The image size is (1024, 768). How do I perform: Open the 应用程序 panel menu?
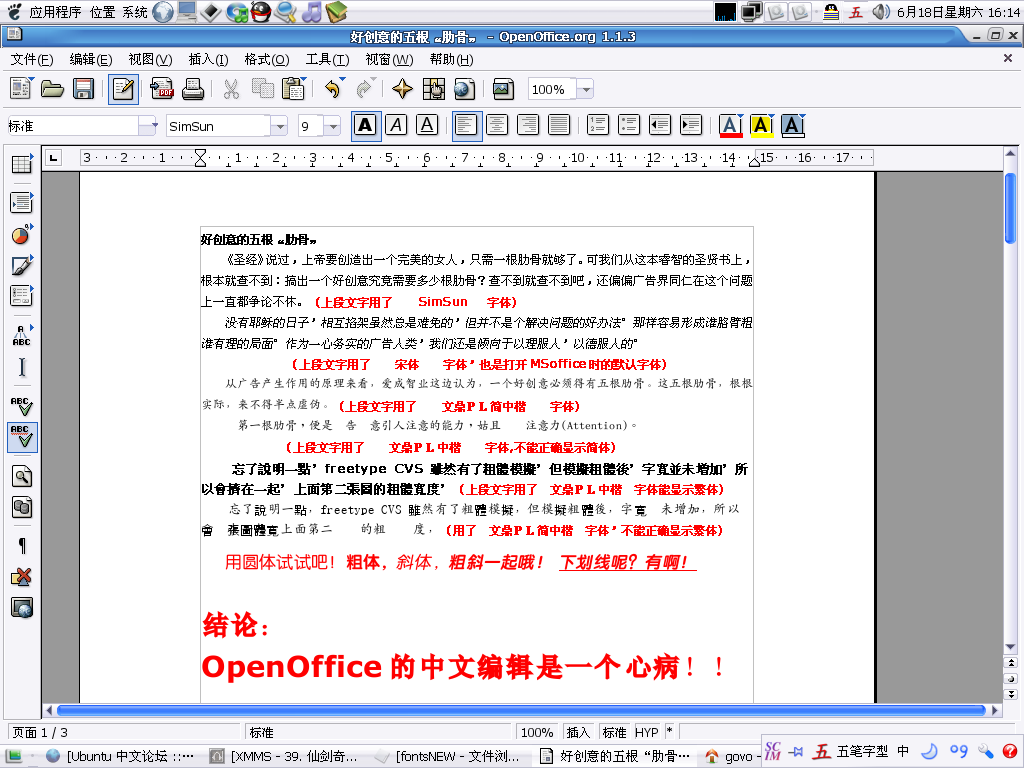pos(55,12)
